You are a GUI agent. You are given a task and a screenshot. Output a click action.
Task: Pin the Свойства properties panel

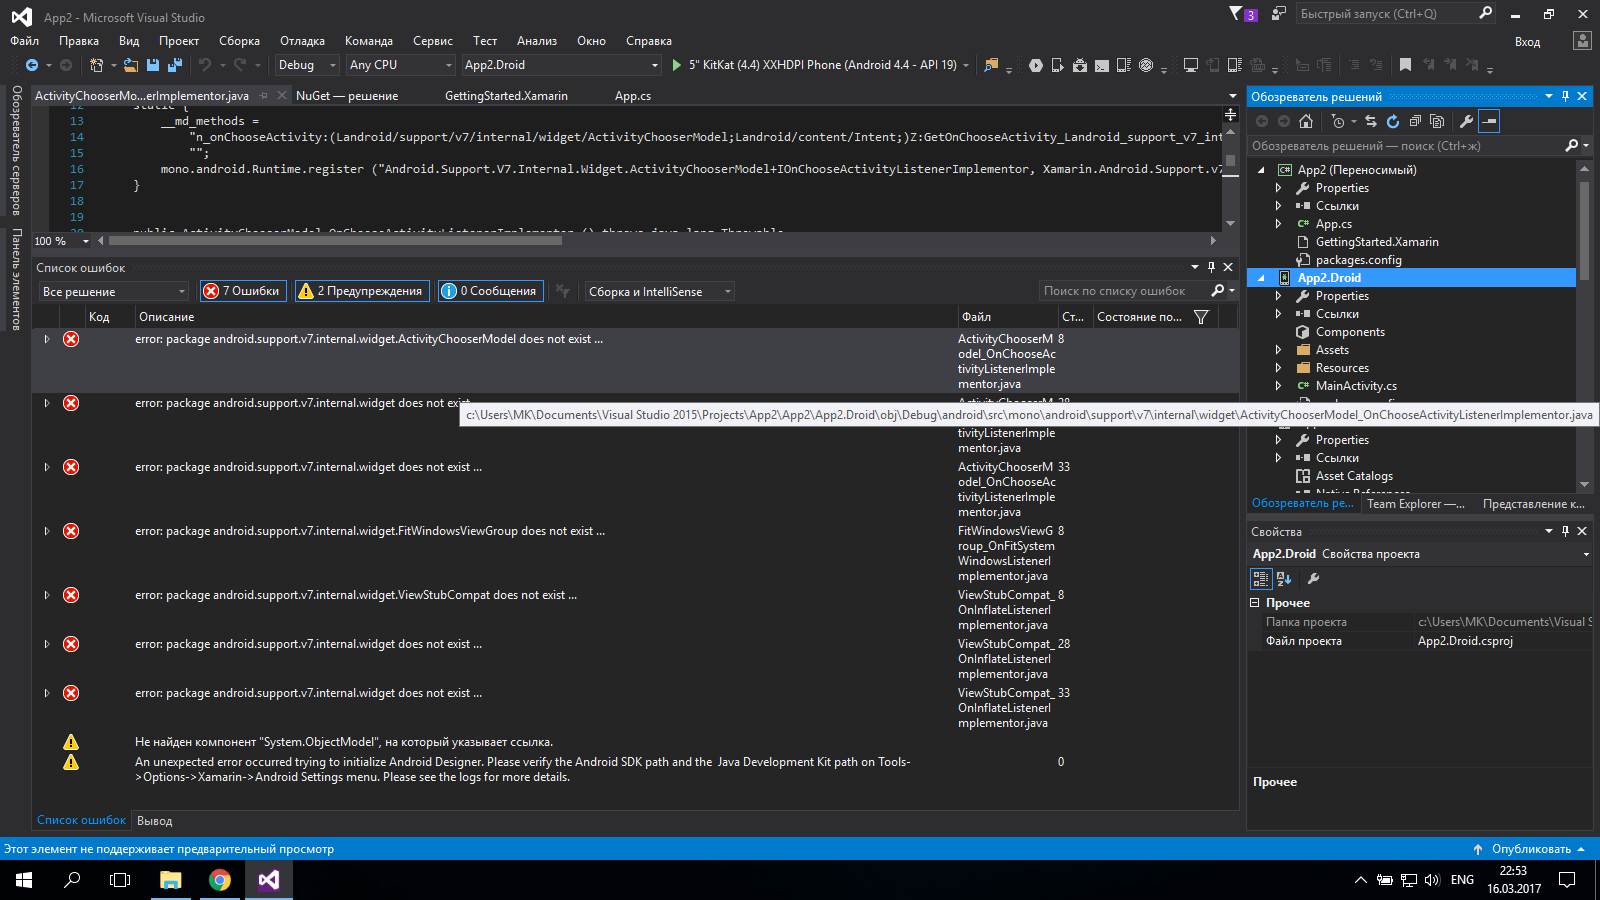pos(1565,531)
